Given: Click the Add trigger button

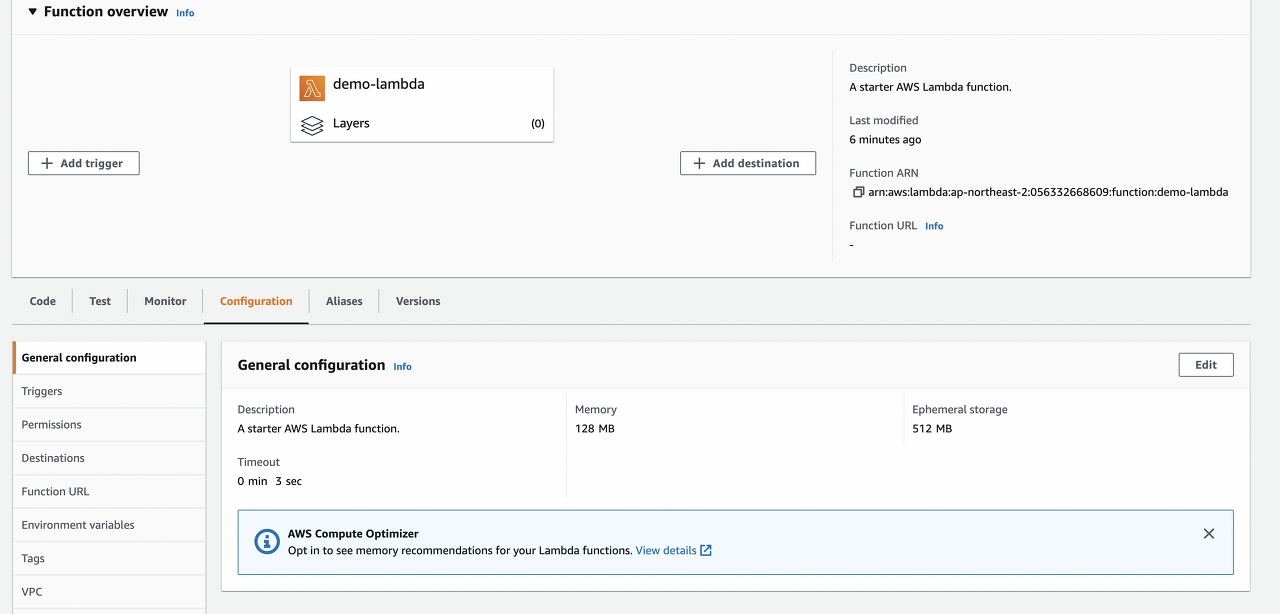Looking at the screenshot, I should click(x=84, y=163).
